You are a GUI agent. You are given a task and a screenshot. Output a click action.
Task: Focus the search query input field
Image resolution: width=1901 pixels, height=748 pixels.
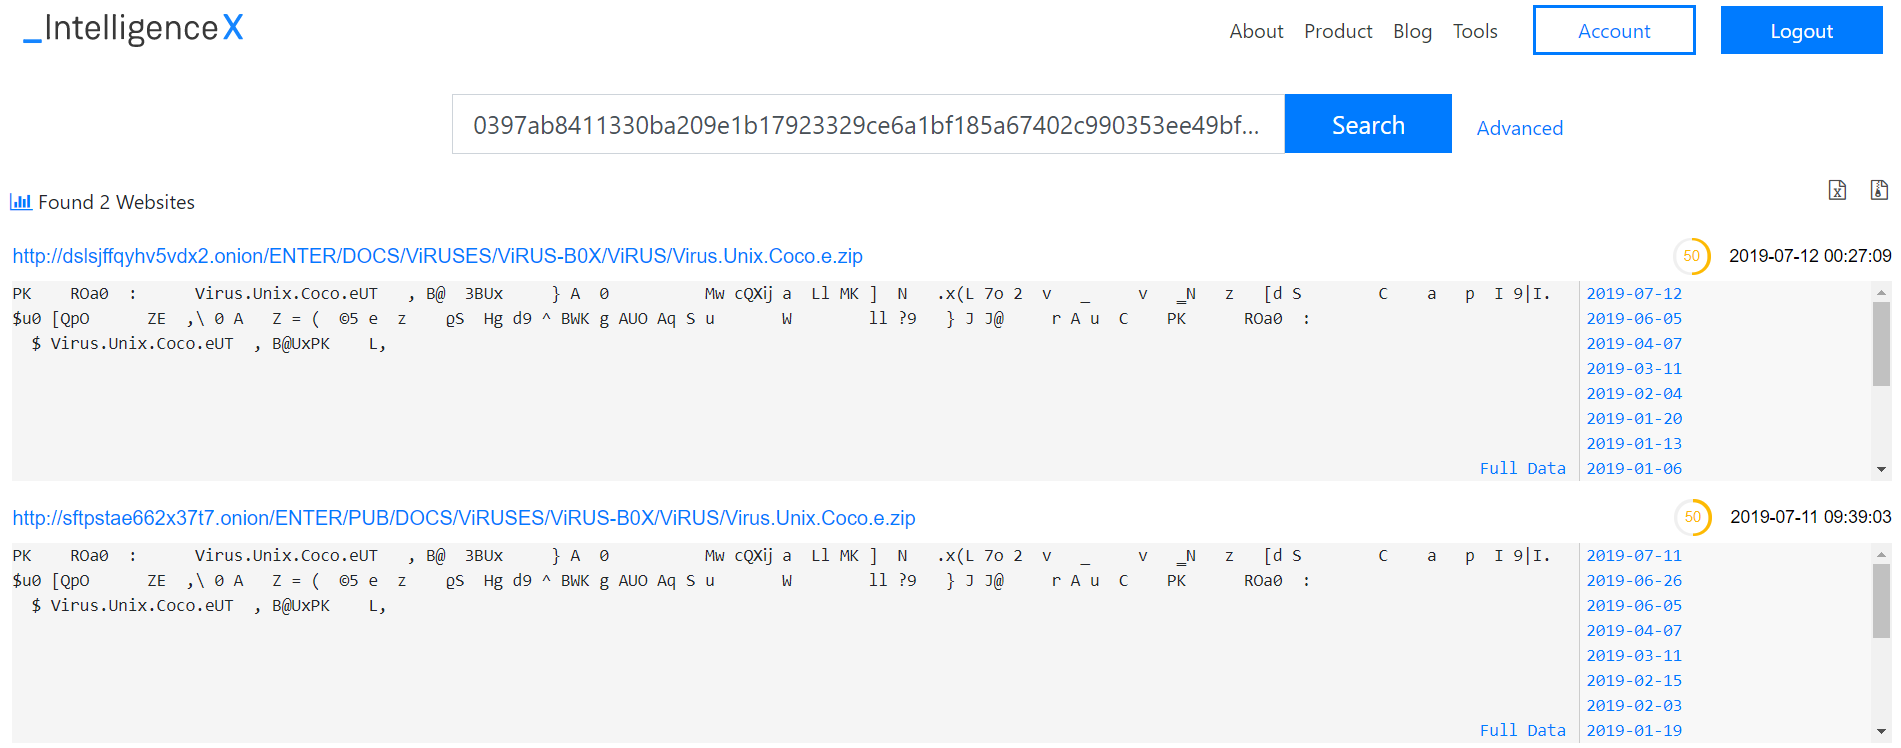[x=867, y=124]
